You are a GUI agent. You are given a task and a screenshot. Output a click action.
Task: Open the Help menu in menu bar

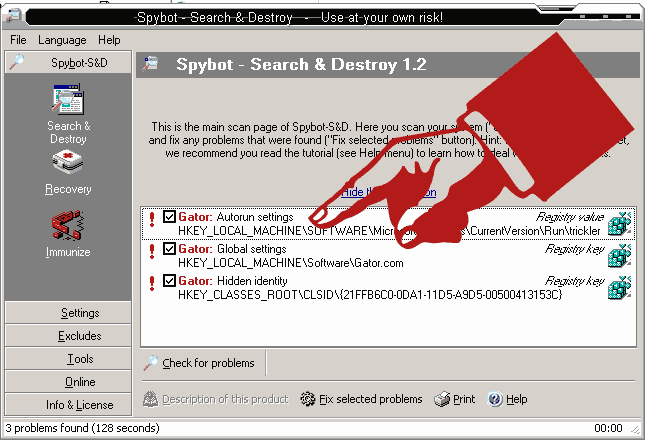coord(109,40)
